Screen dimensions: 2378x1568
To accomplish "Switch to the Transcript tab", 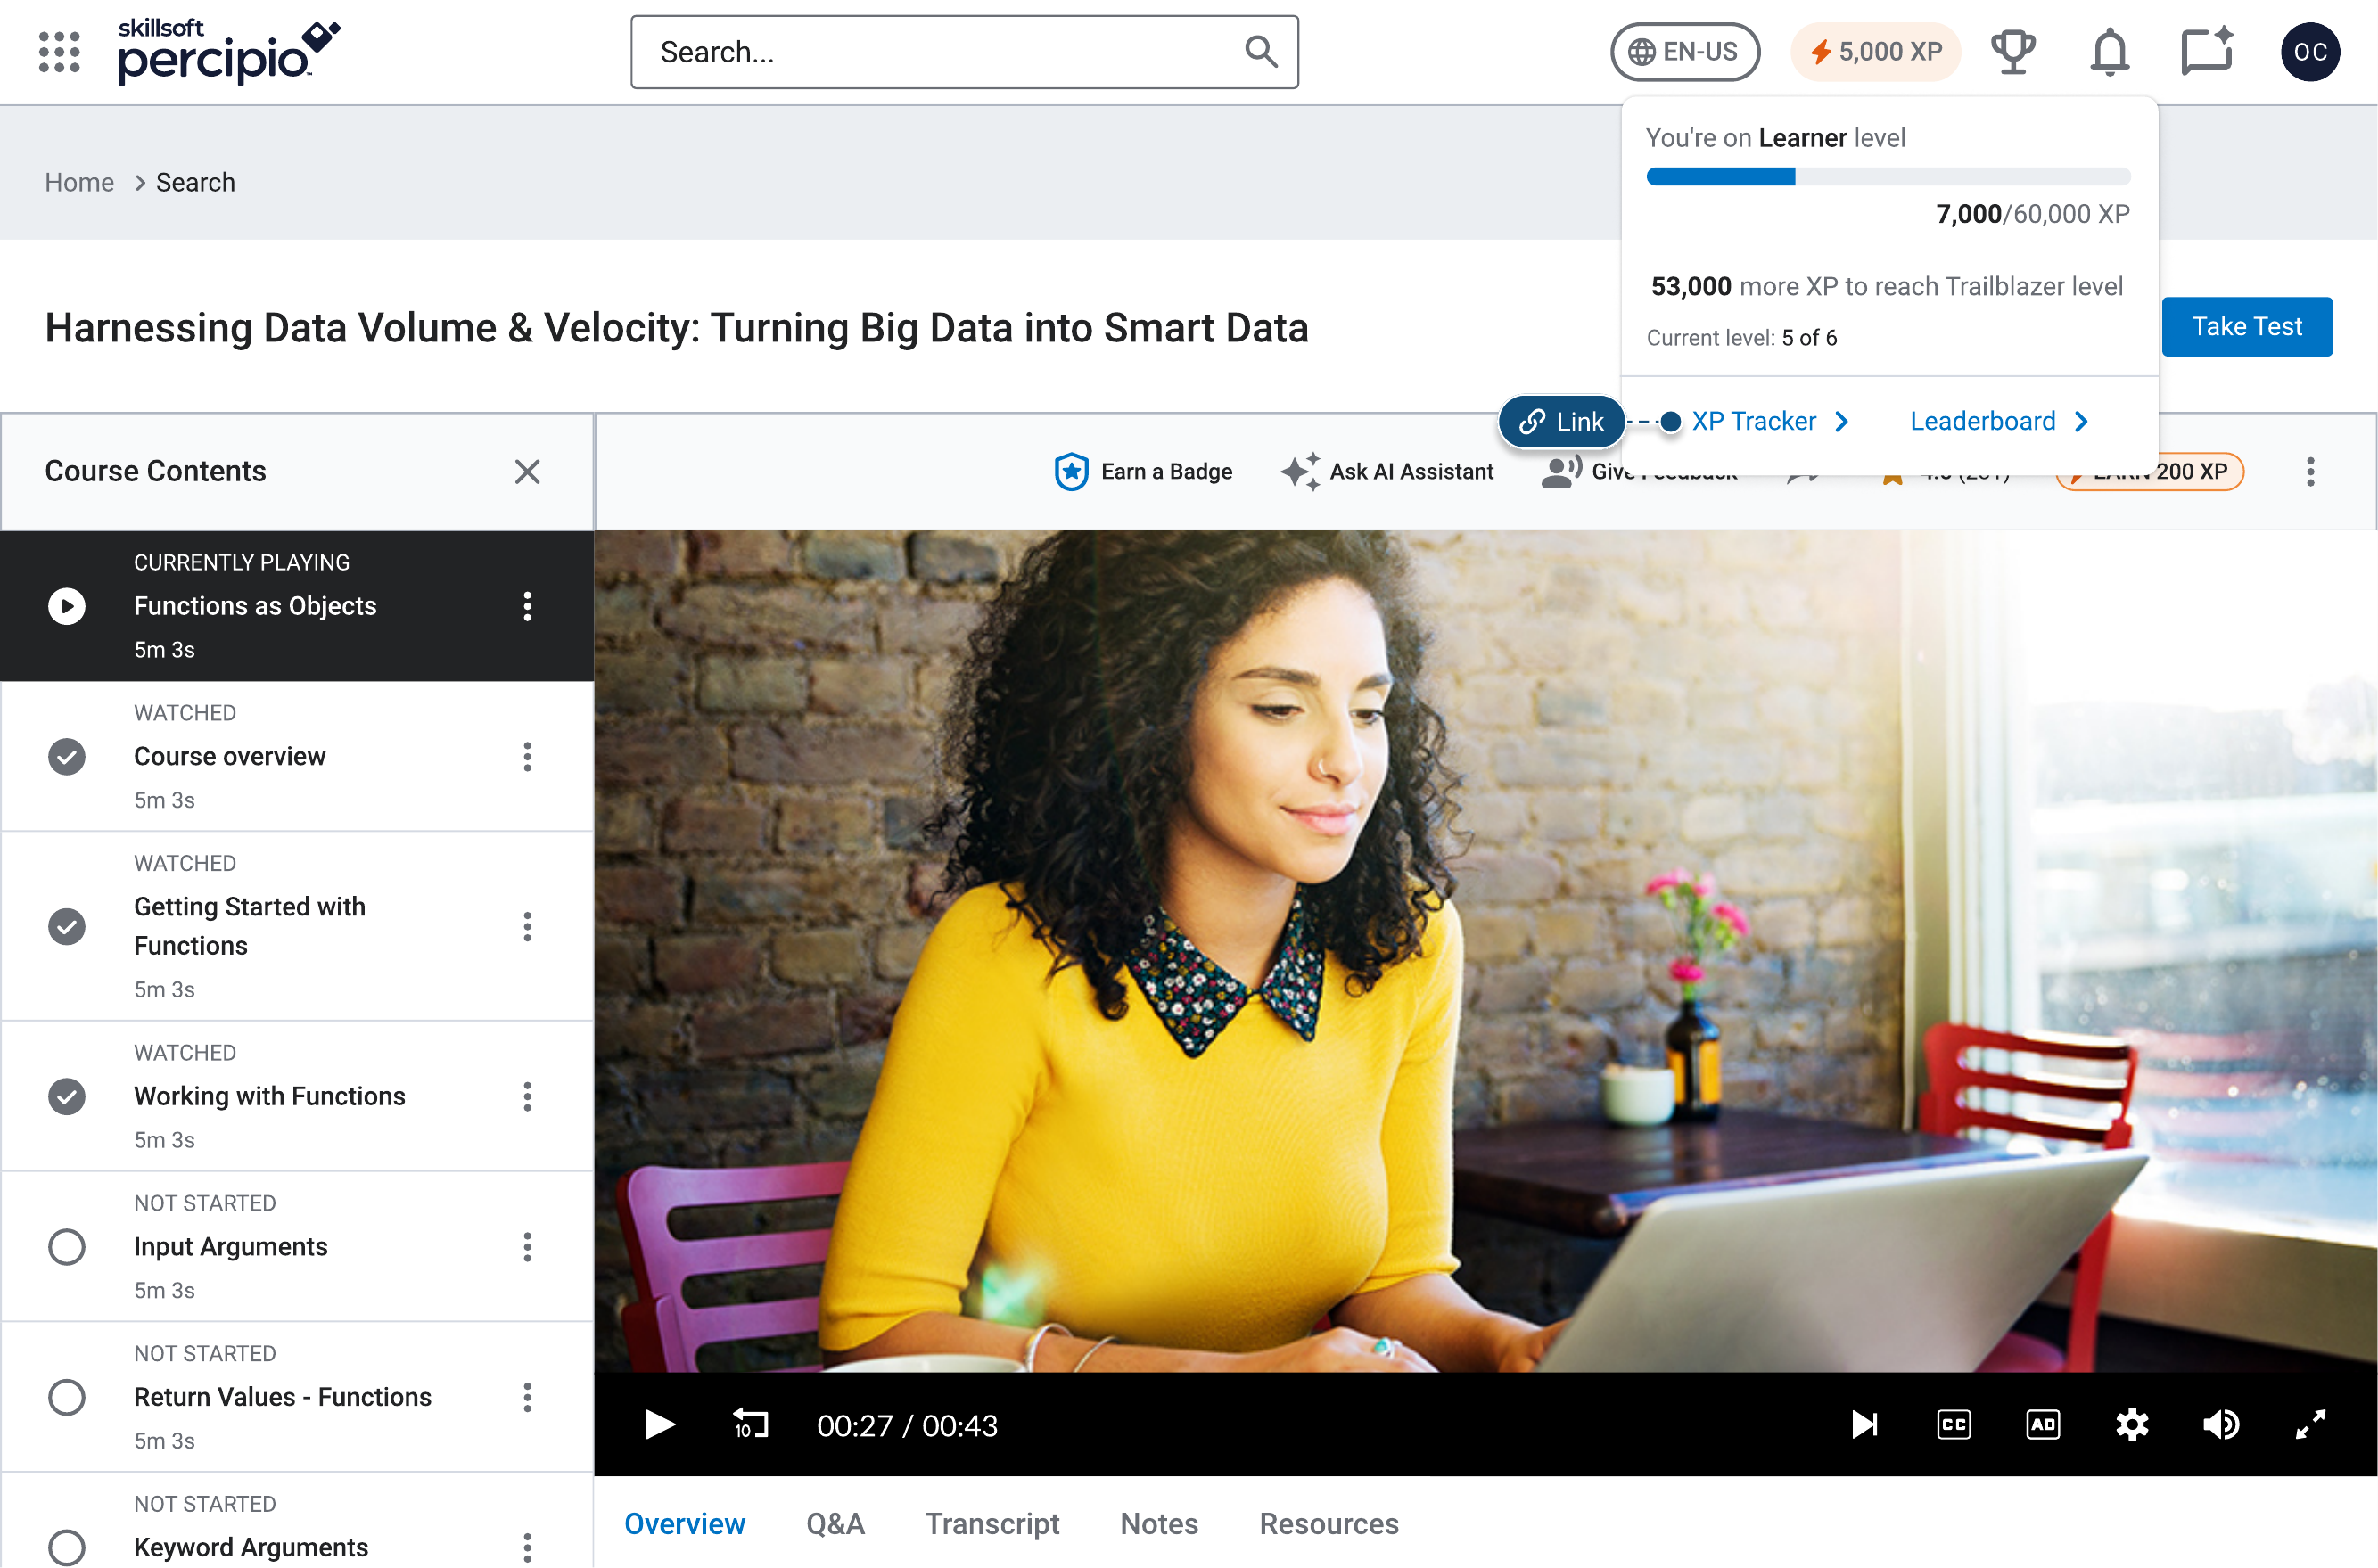I will (x=992, y=1523).
